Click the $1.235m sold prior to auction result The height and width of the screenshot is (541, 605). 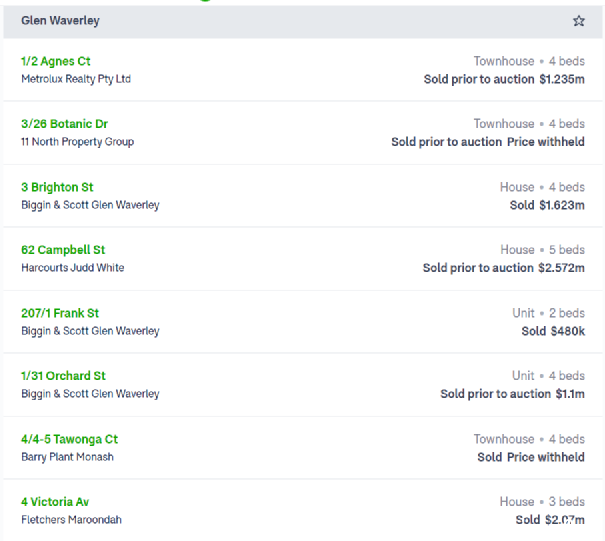pos(504,79)
